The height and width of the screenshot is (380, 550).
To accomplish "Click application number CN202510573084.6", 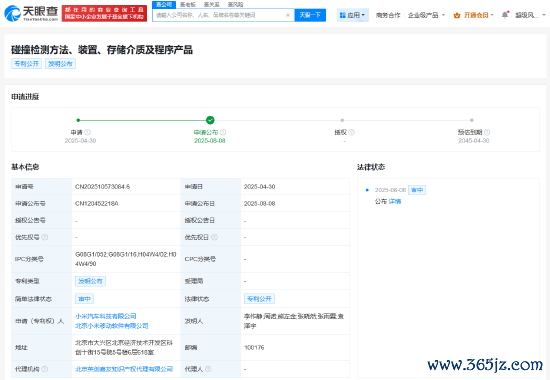I will [x=102, y=187].
